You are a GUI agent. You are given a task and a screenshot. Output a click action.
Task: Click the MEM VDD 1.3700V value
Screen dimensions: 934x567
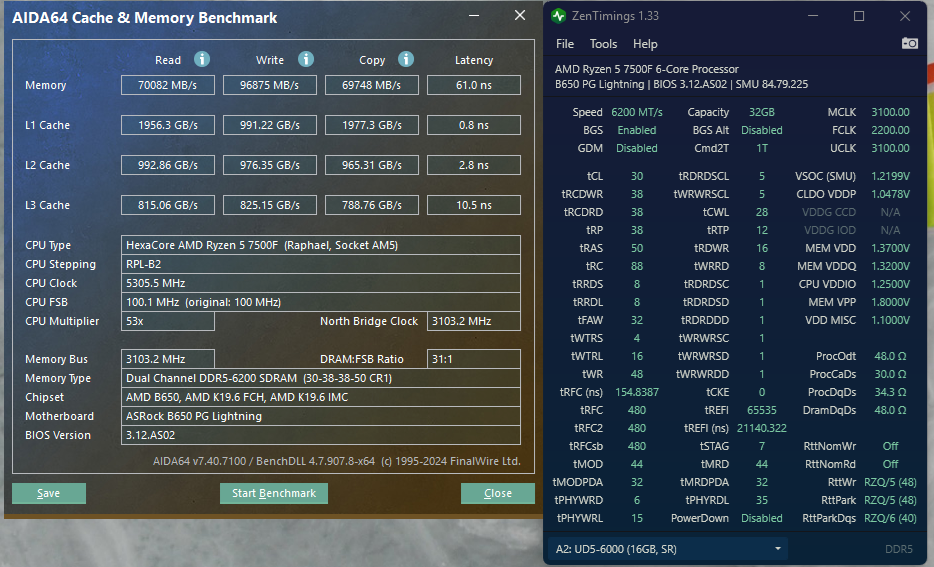(x=891, y=248)
